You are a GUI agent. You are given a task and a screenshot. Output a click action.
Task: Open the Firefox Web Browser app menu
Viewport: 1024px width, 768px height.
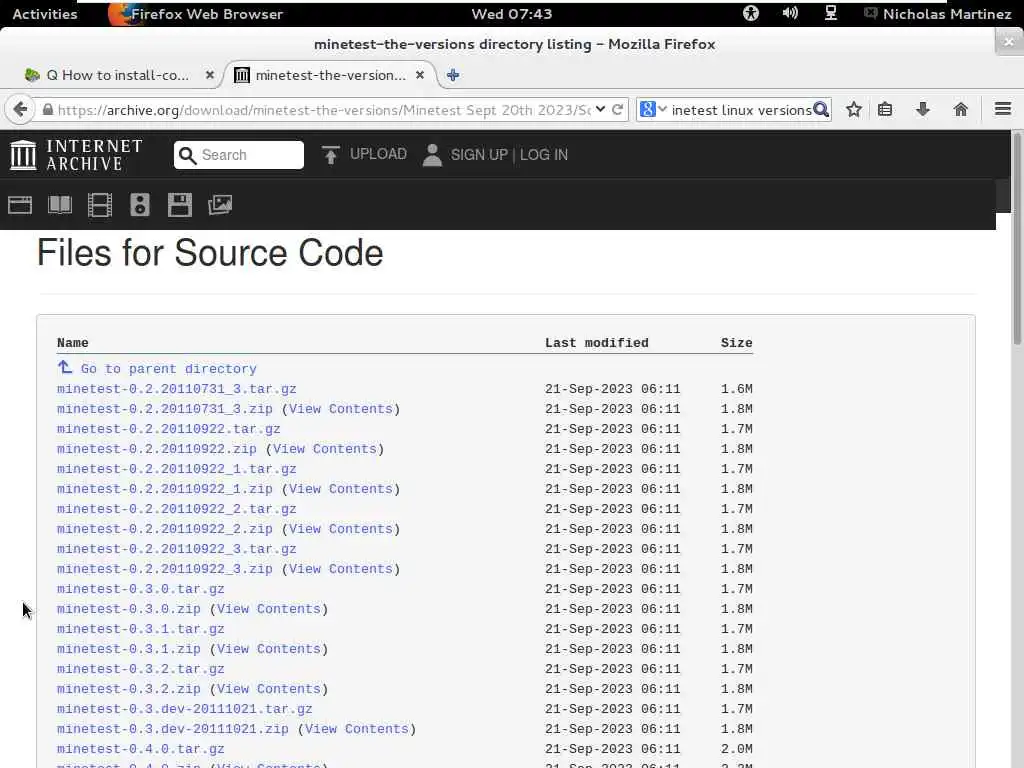pyautogui.click(x=195, y=14)
